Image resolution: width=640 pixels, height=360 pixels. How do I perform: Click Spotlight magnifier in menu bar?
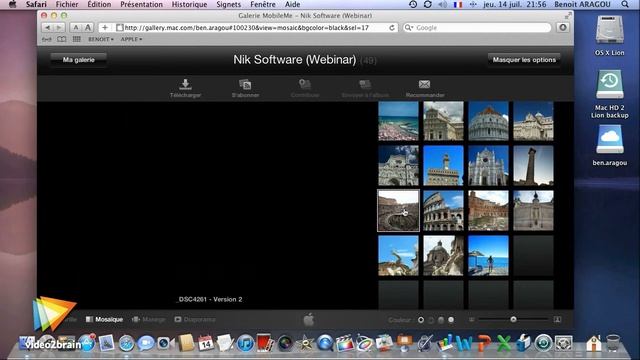(625, 4)
